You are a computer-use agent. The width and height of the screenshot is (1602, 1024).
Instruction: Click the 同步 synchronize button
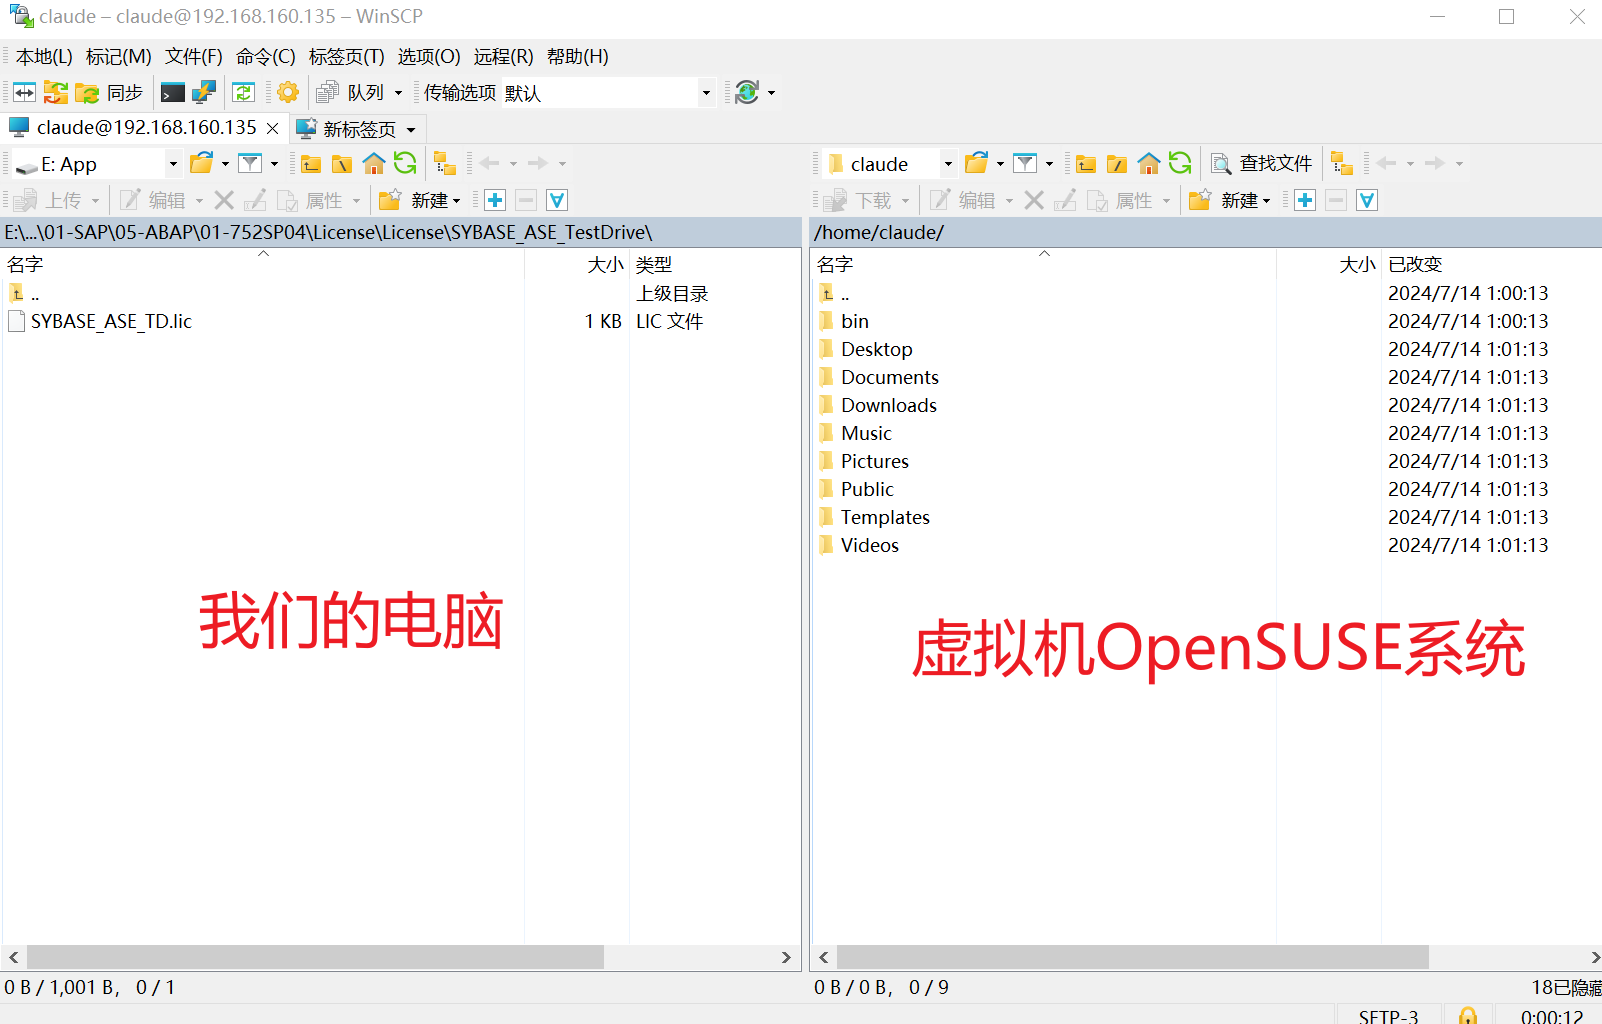click(x=110, y=93)
